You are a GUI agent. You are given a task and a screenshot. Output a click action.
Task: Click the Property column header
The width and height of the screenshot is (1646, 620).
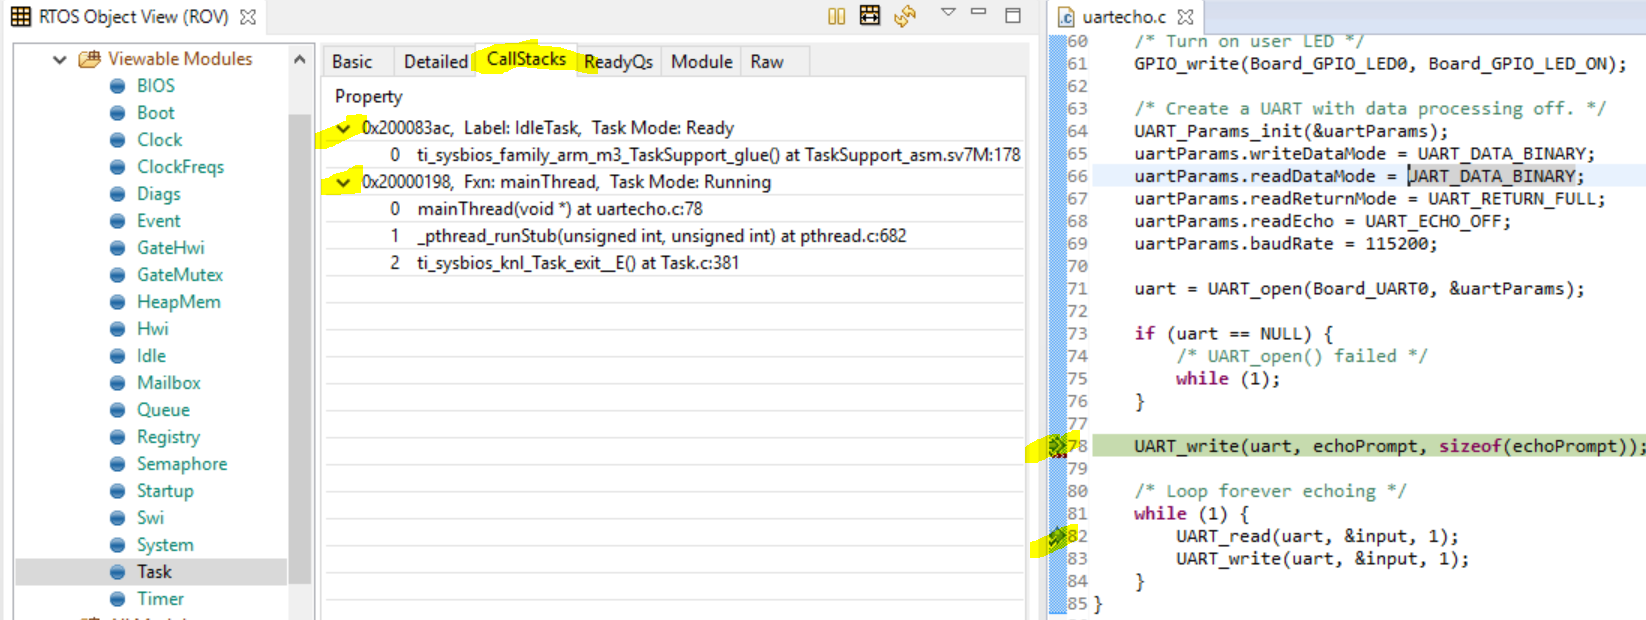[368, 97]
